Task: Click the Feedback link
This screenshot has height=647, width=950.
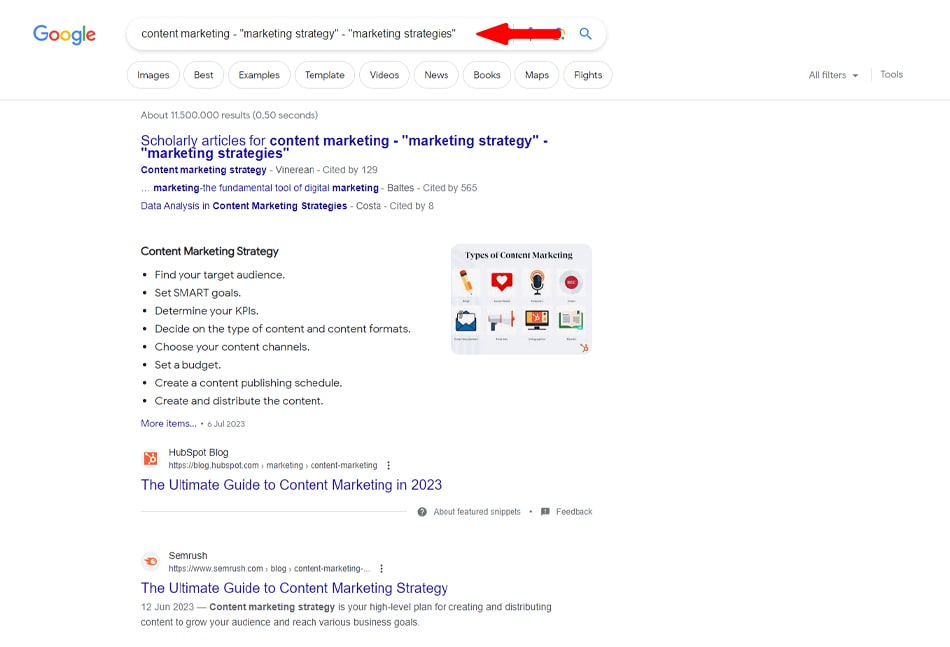Action: (574, 512)
